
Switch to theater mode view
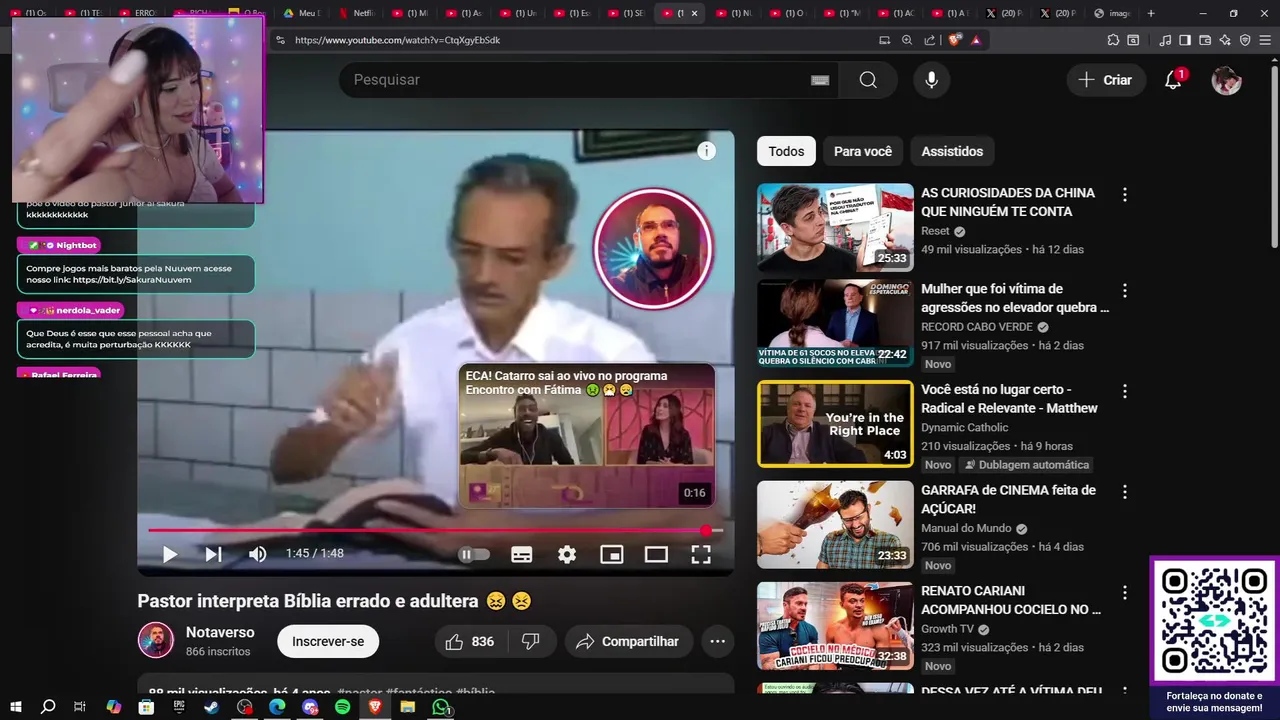coord(656,554)
